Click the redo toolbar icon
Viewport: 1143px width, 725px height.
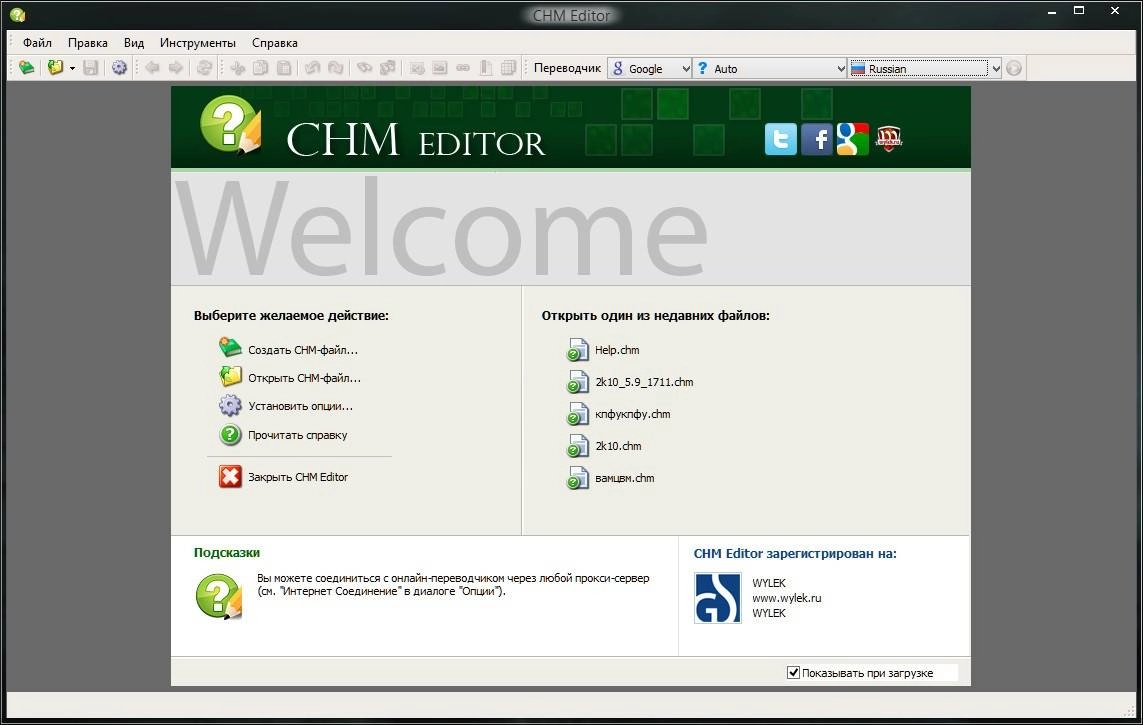(335, 68)
